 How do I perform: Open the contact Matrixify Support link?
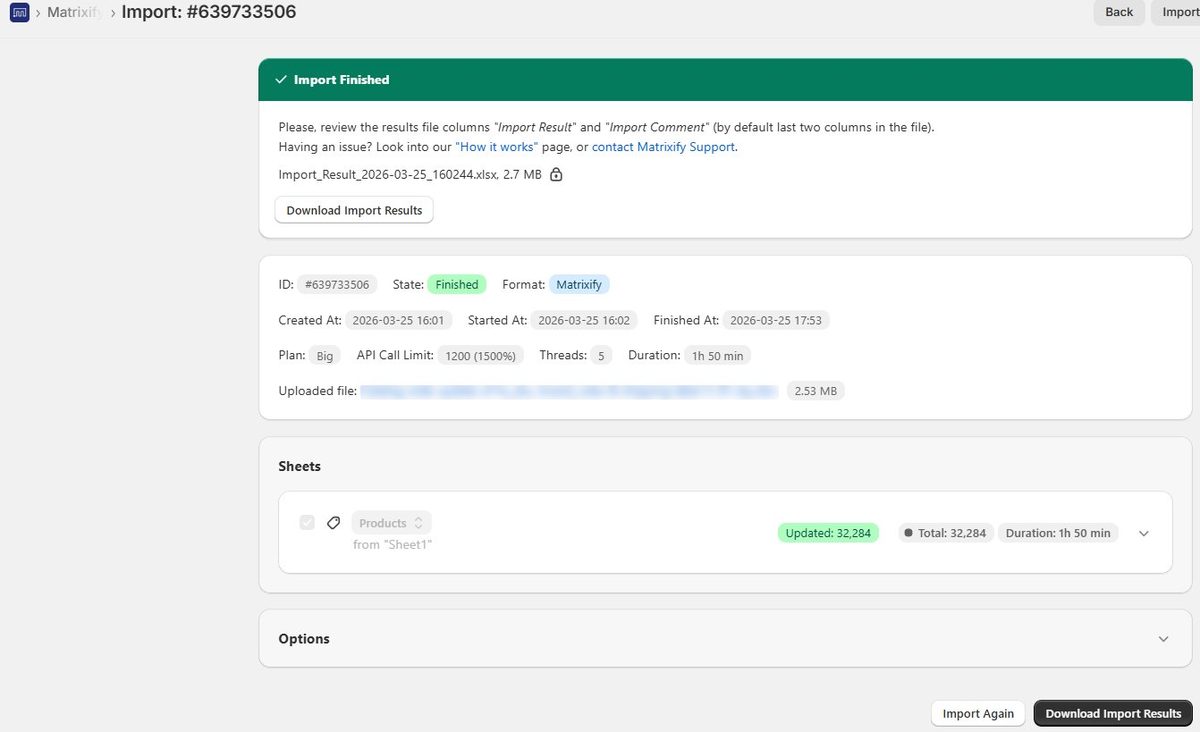click(x=664, y=147)
